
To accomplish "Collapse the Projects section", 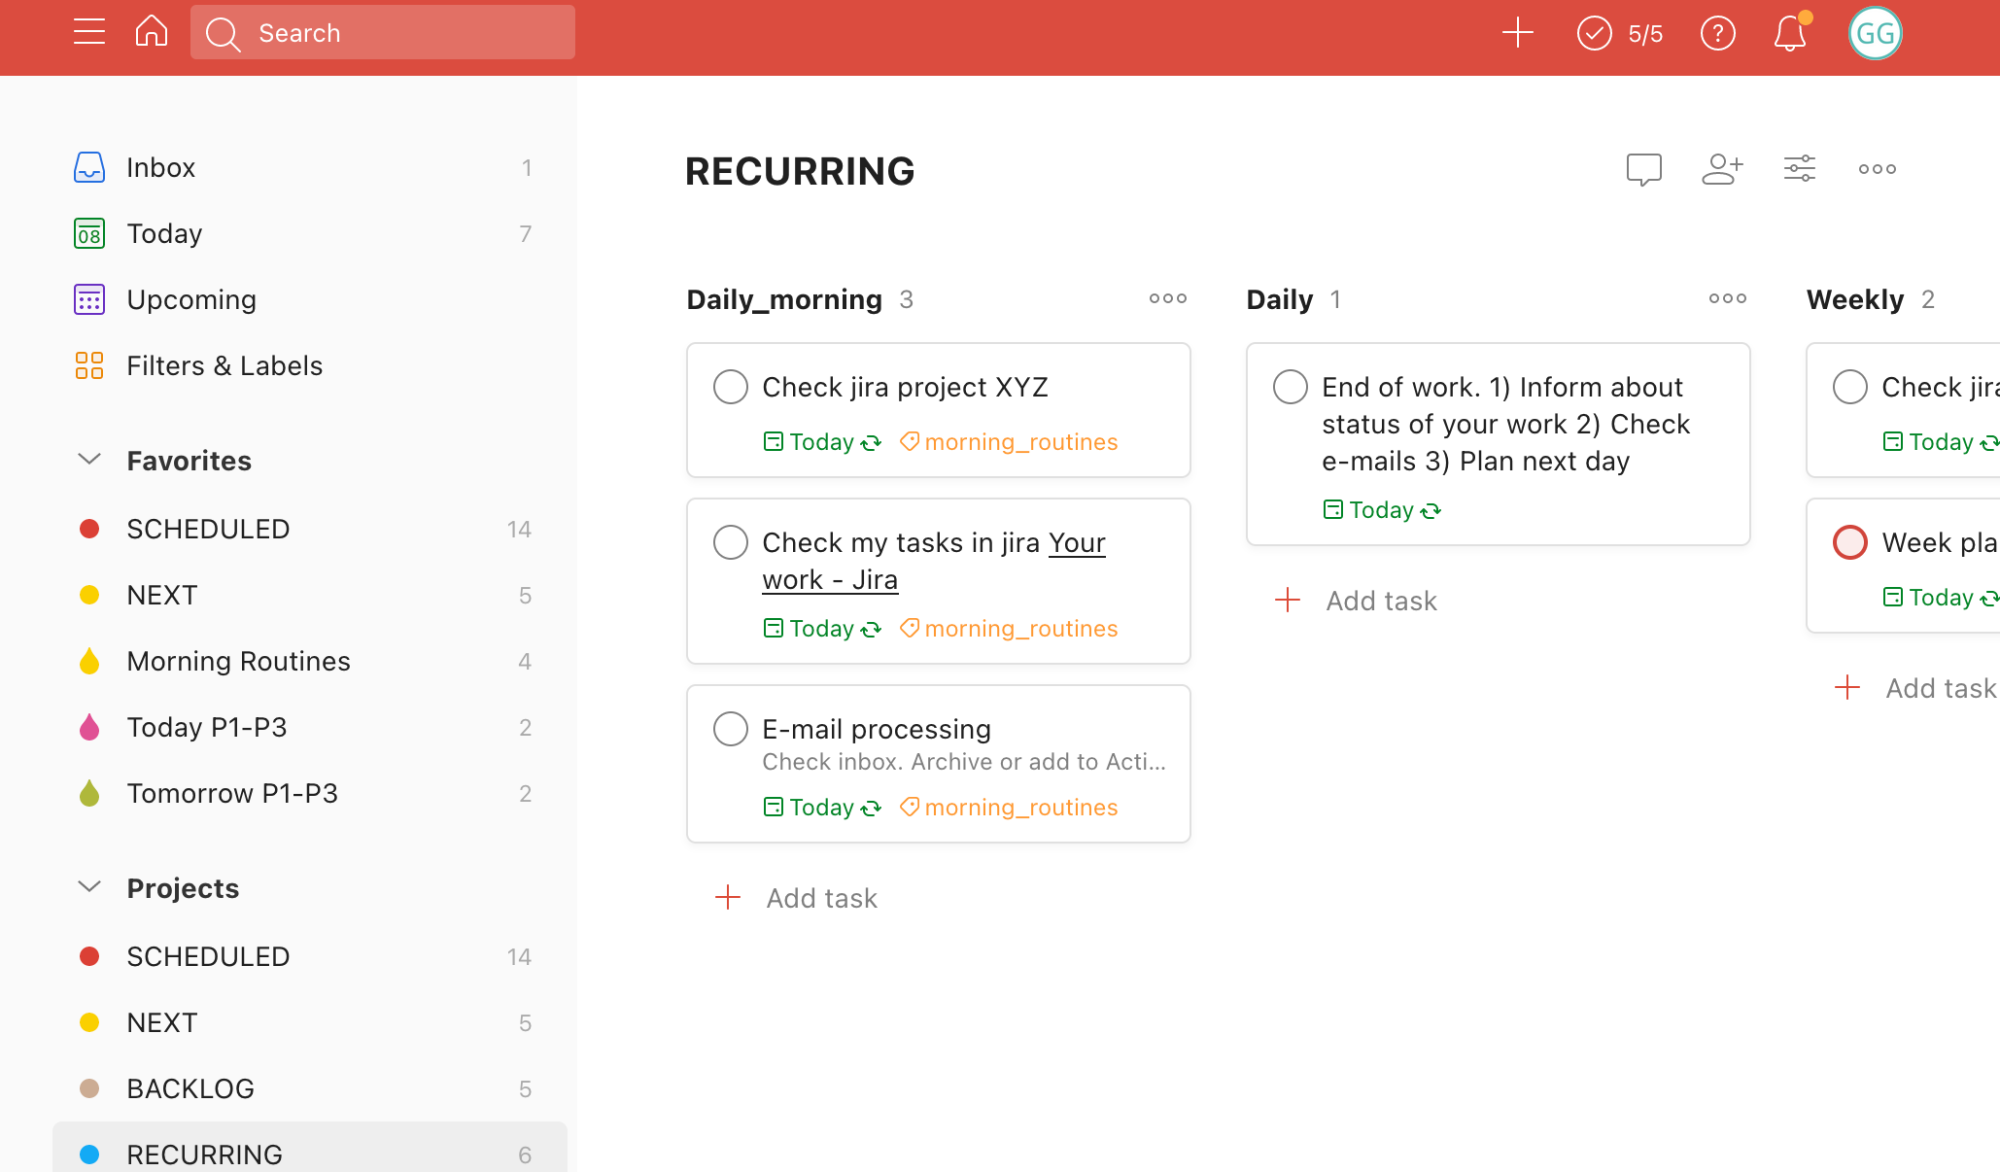I will coord(86,887).
